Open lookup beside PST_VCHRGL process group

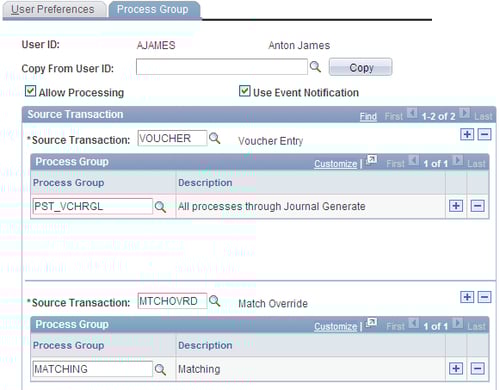point(160,207)
